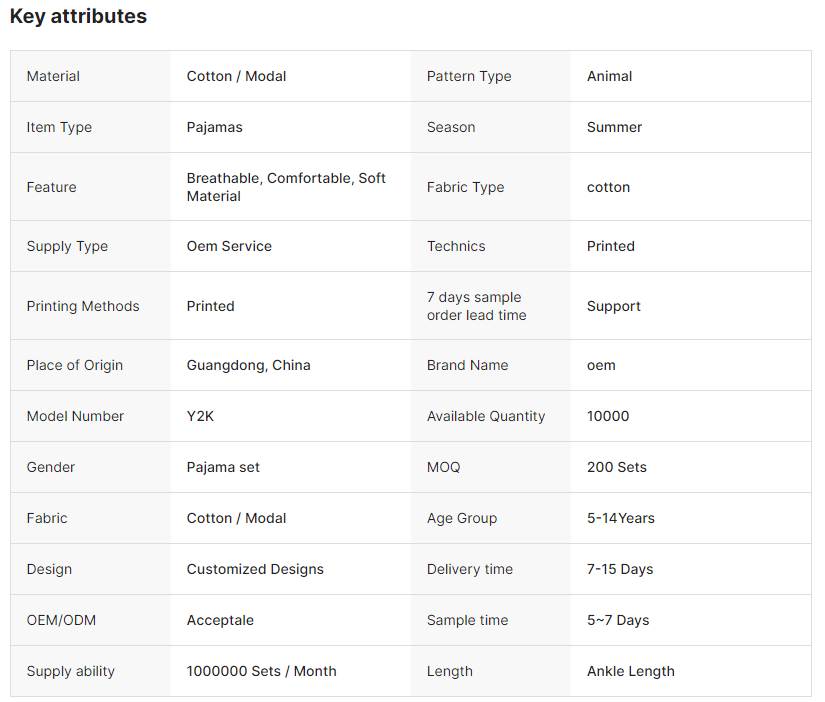
Task: Select the Cotton / Modal material value
Action: 236,76
